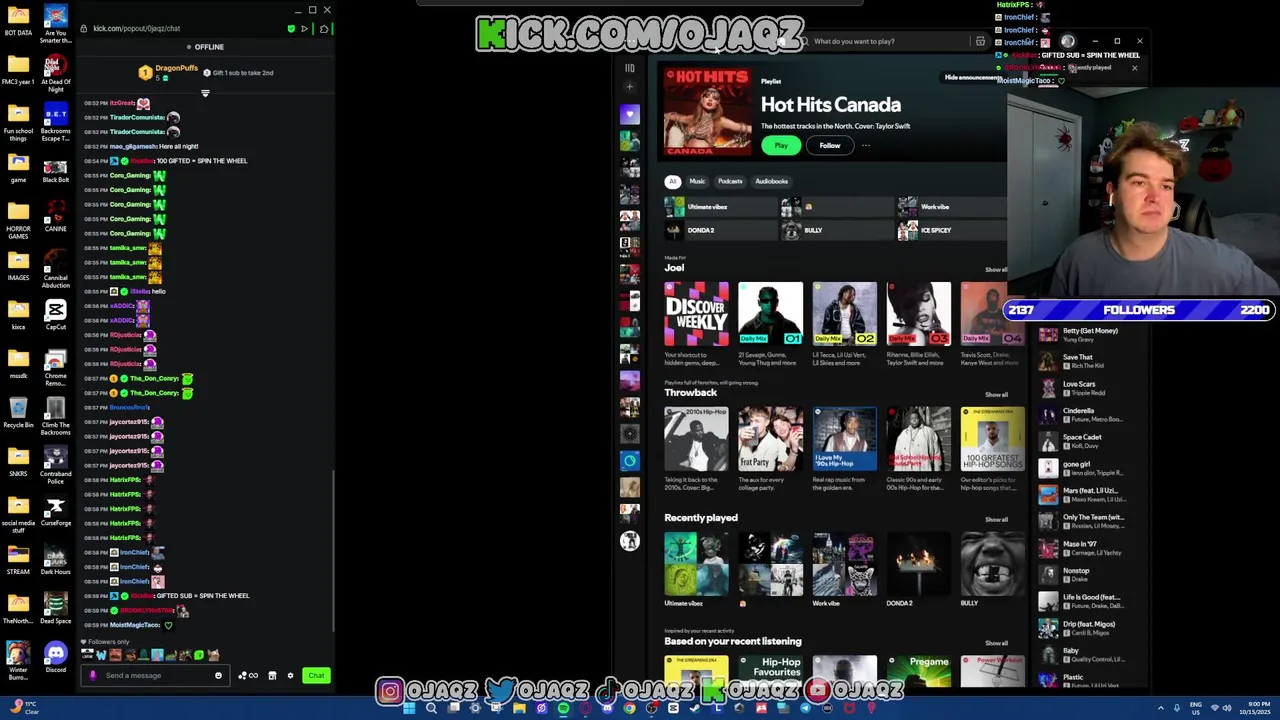Open Liked Songs purple heart in sidebar

point(629,114)
